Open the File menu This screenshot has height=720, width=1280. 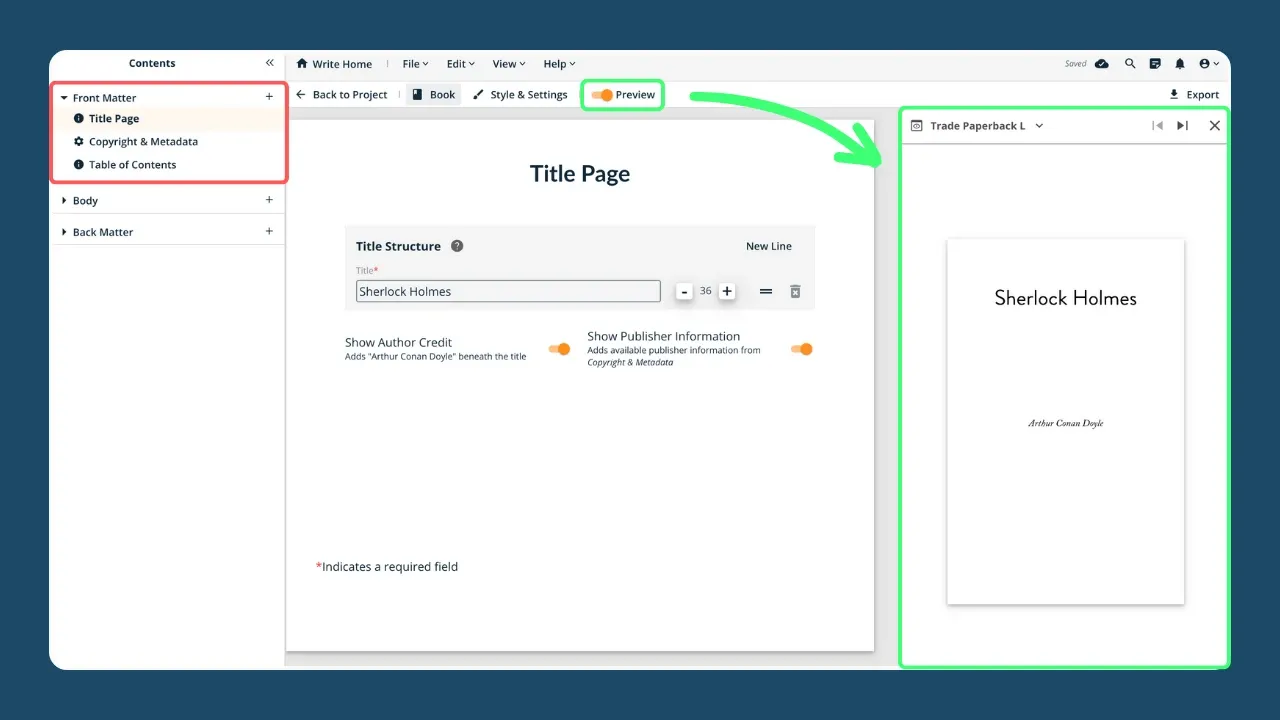[414, 63]
